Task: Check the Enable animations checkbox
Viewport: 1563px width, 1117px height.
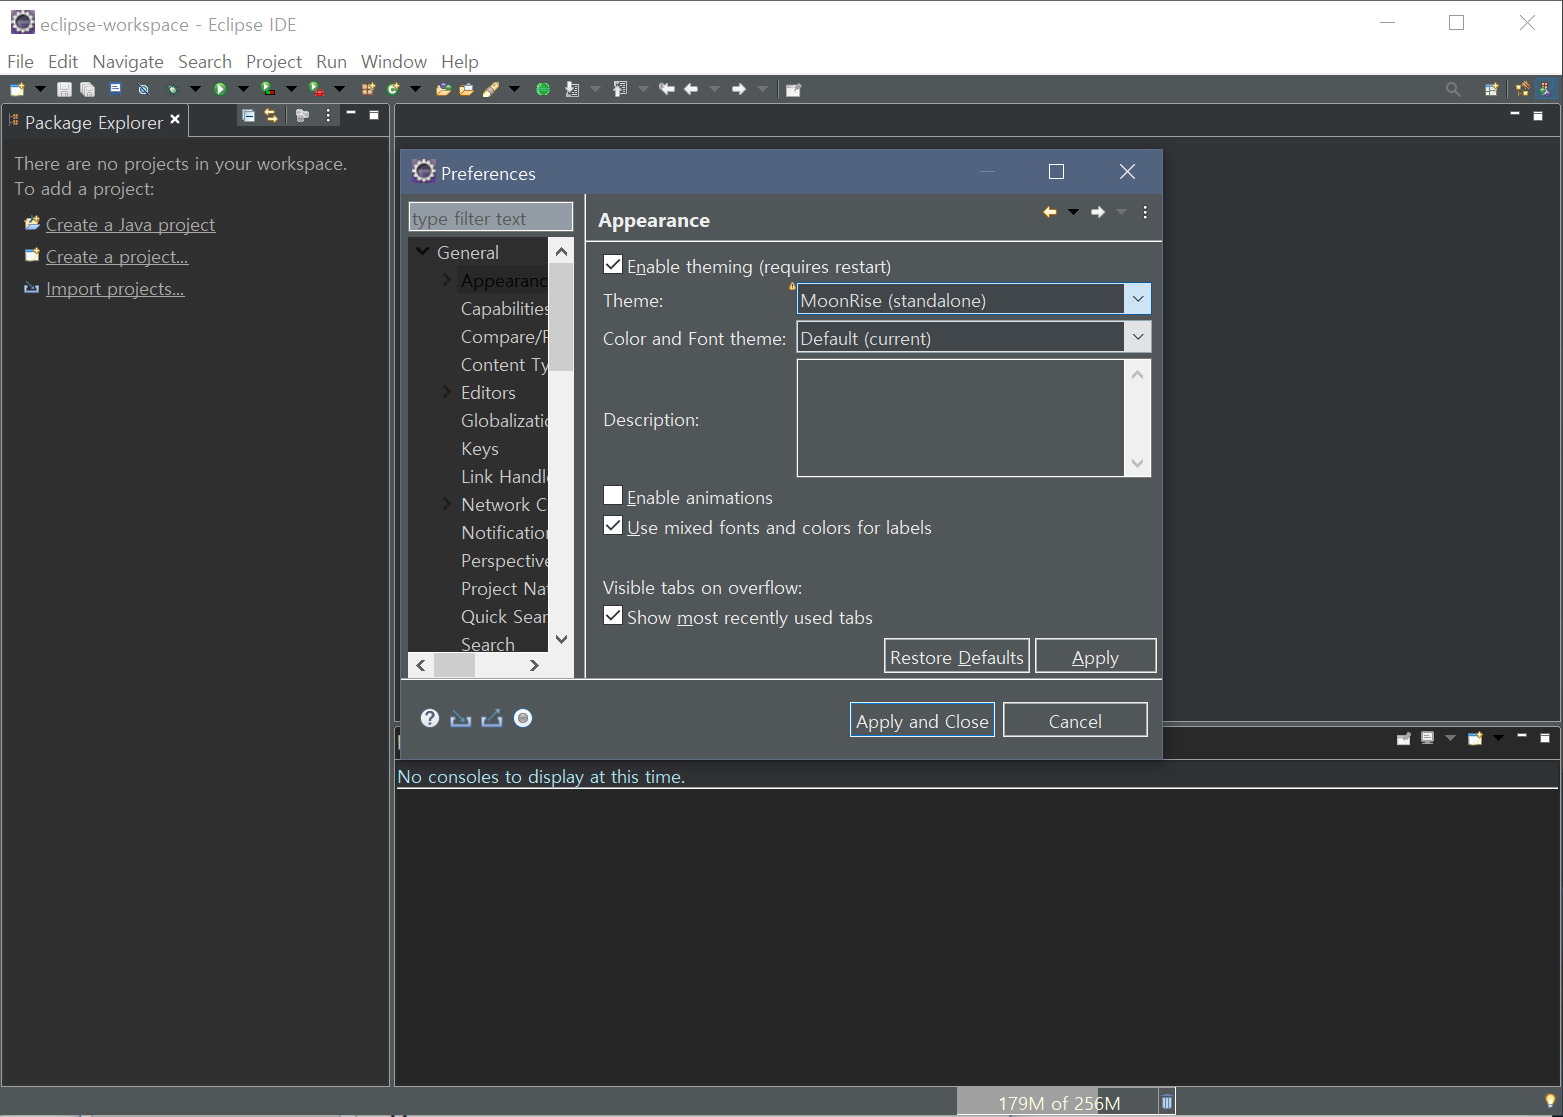Action: [613, 495]
